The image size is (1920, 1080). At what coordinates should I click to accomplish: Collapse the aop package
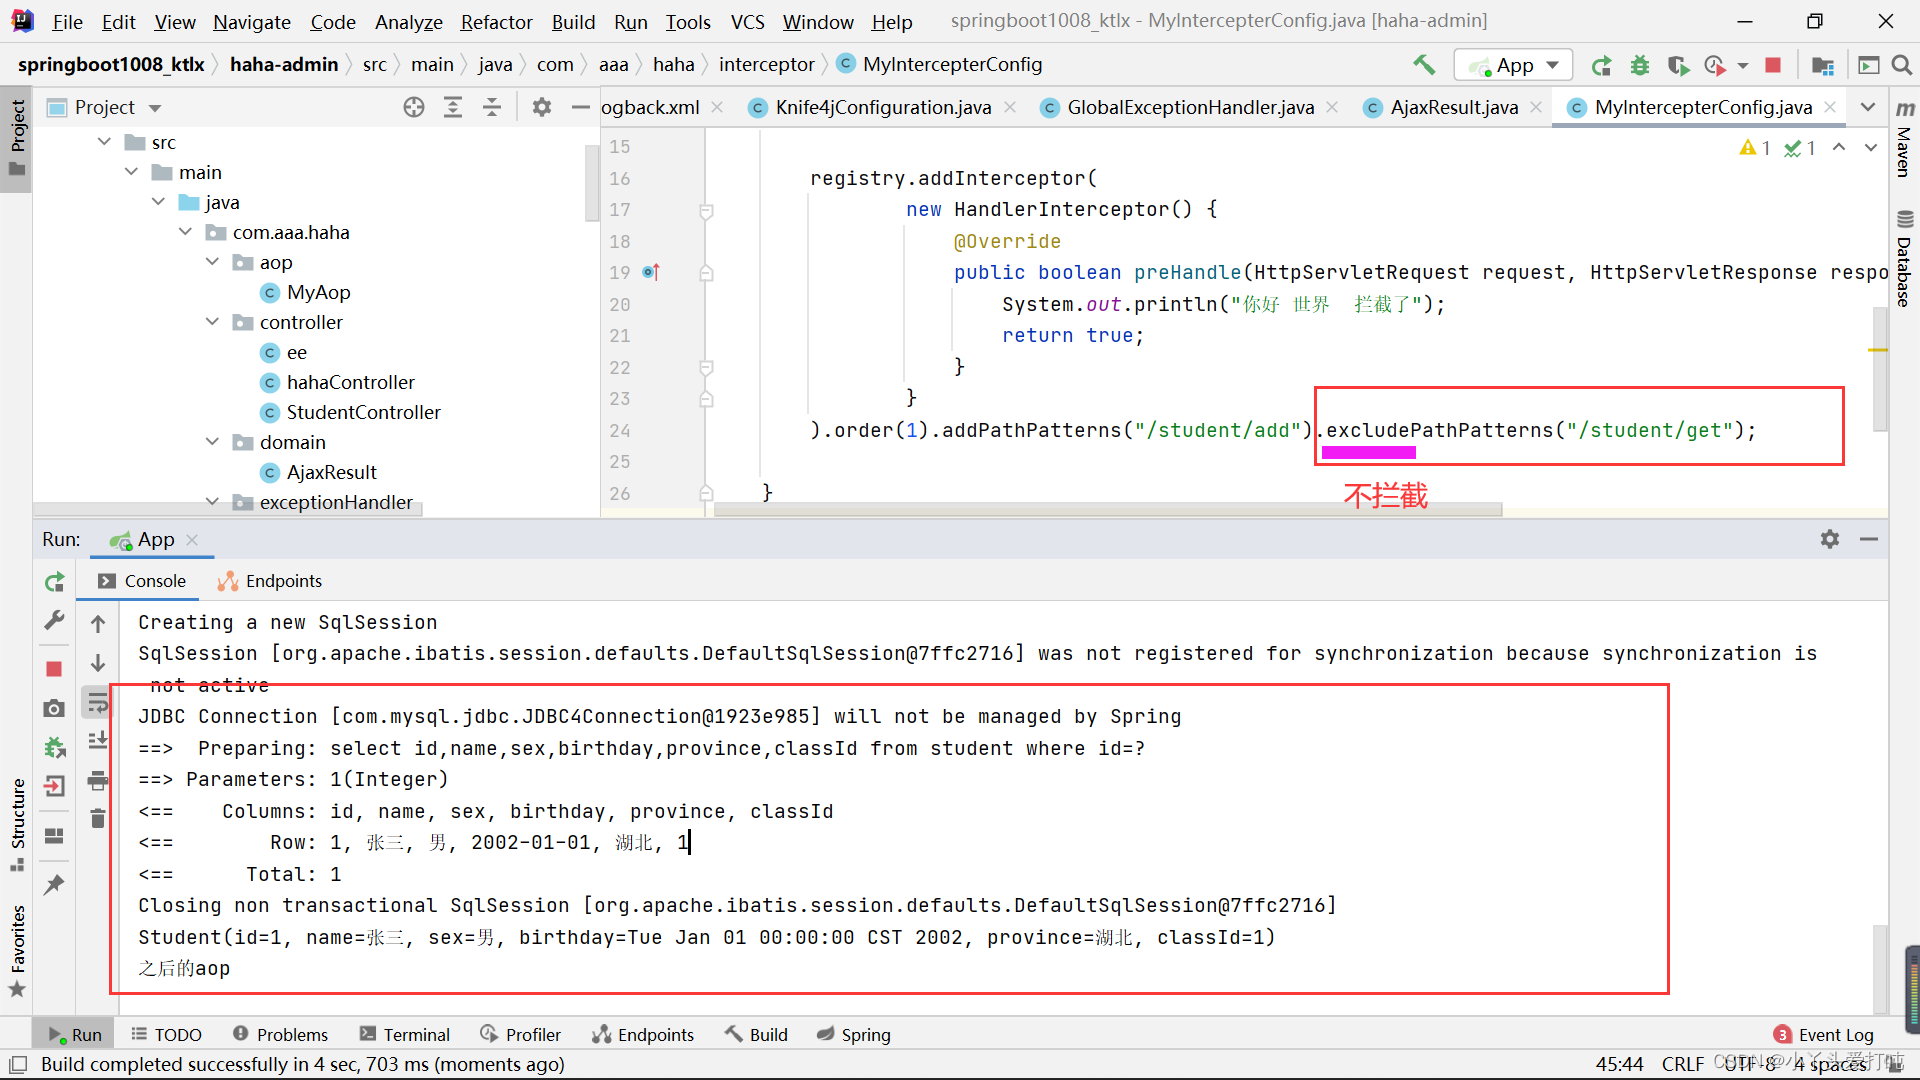pyautogui.click(x=213, y=262)
